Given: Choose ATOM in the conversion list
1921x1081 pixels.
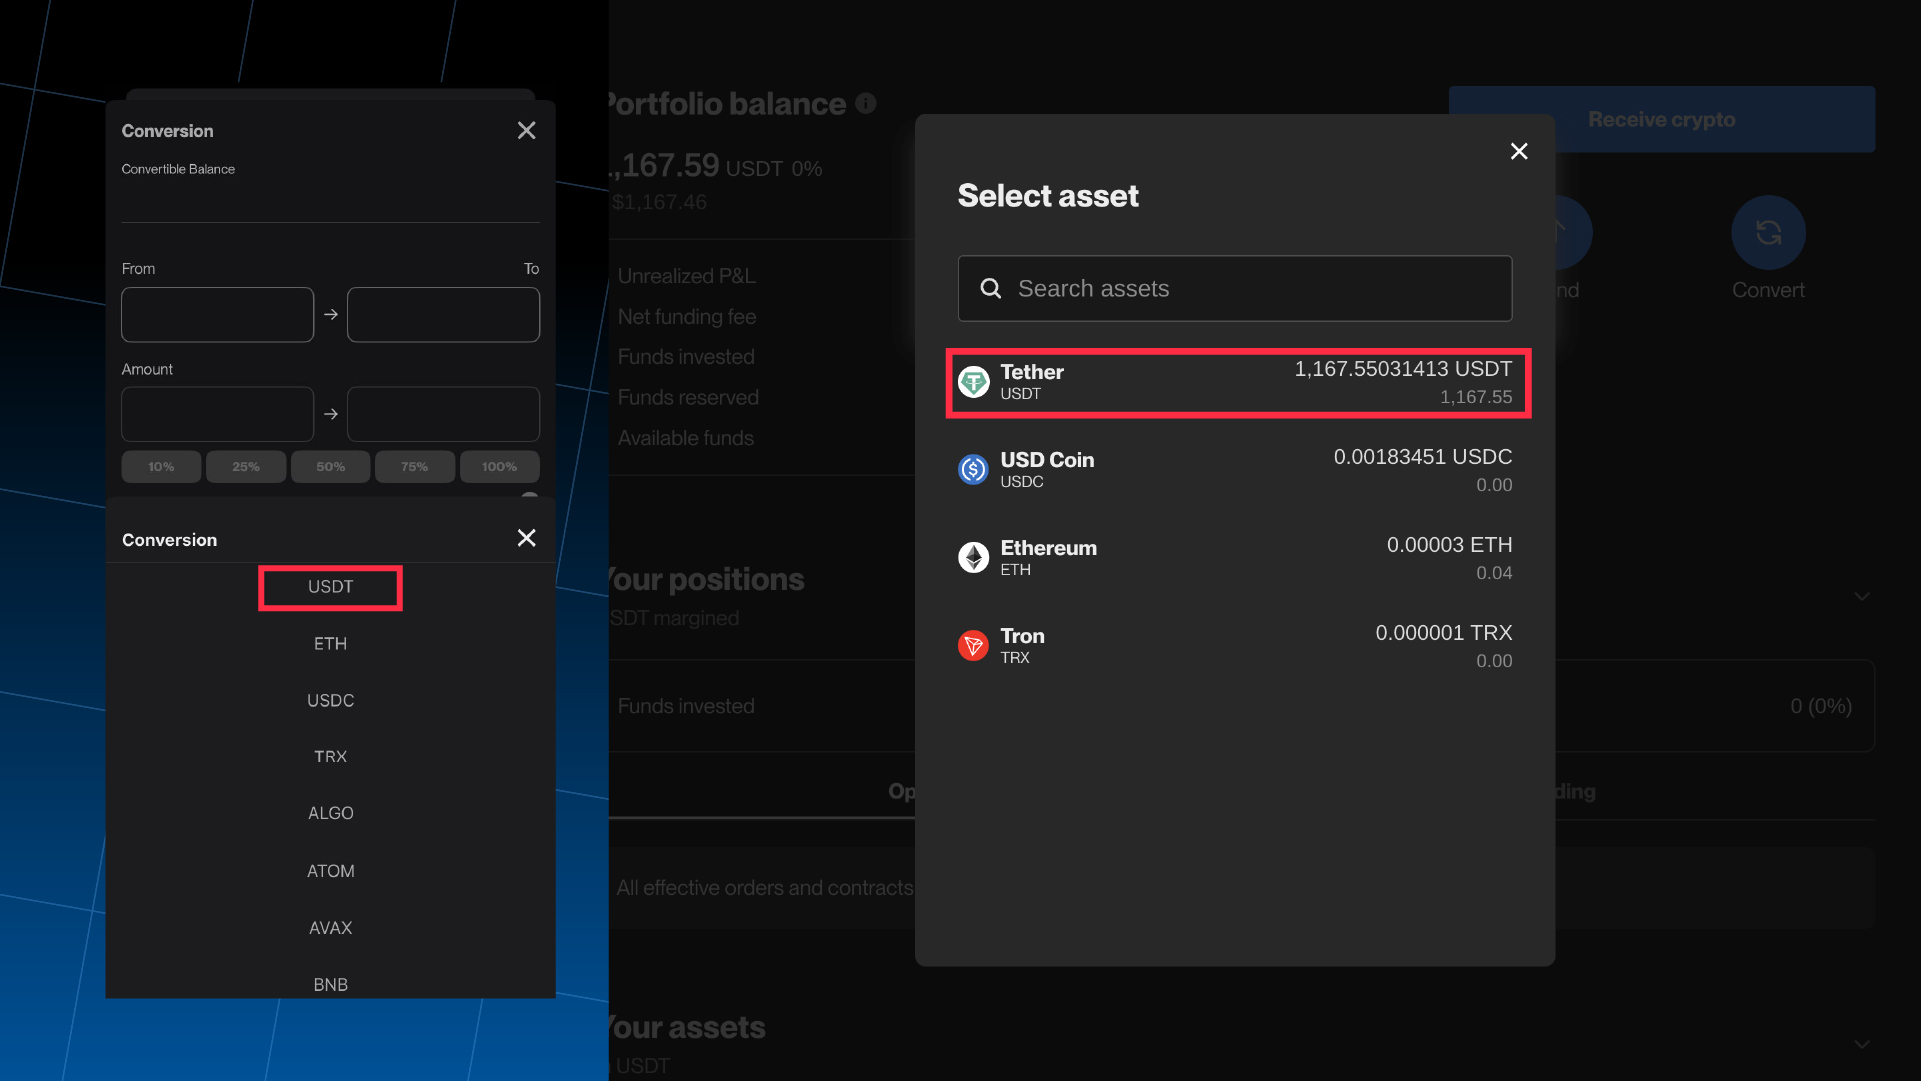Looking at the screenshot, I should pyautogui.click(x=330, y=872).
